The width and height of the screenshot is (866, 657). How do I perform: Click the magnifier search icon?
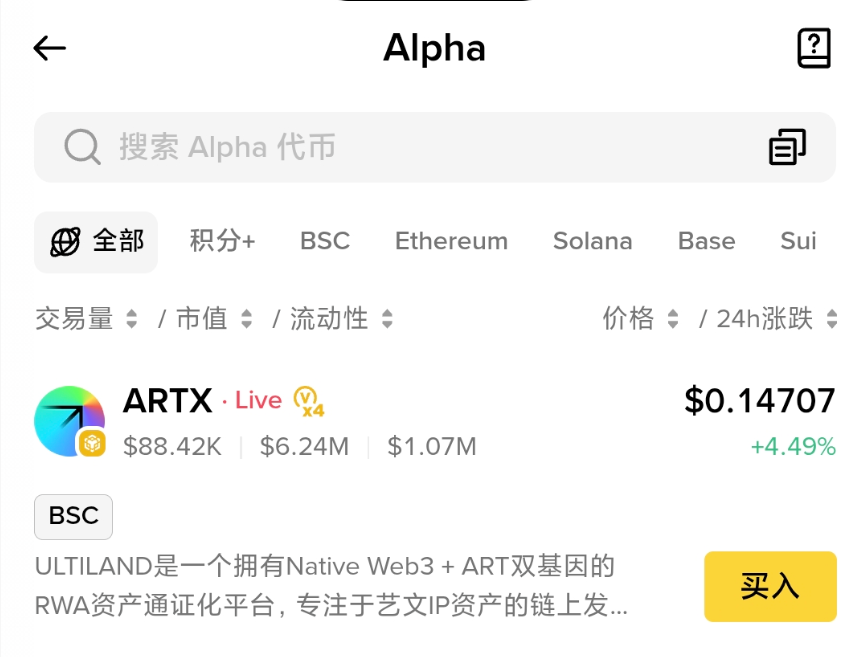coord(82,147)
